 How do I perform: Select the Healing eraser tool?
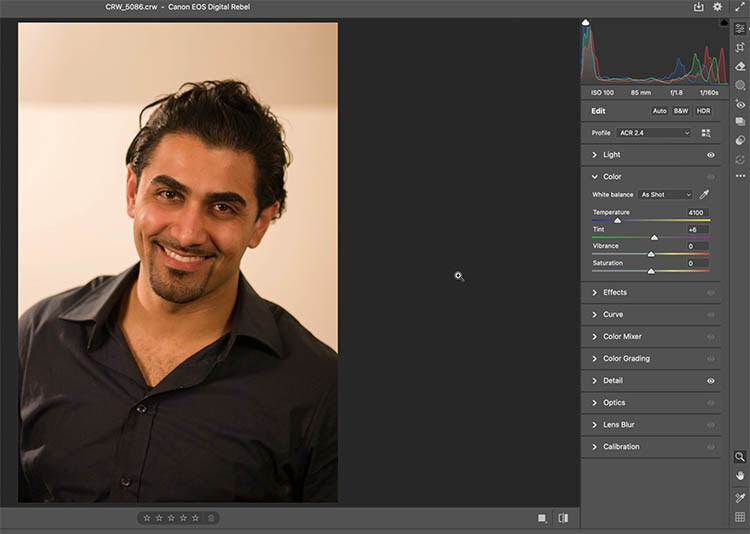pos(740,66)
